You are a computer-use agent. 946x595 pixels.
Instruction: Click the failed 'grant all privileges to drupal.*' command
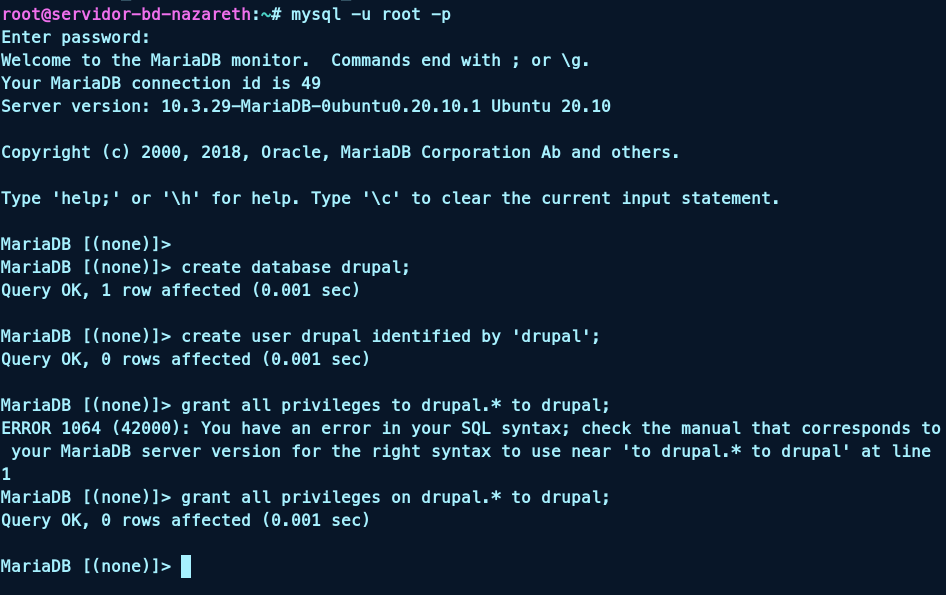[x=395, y=405]
